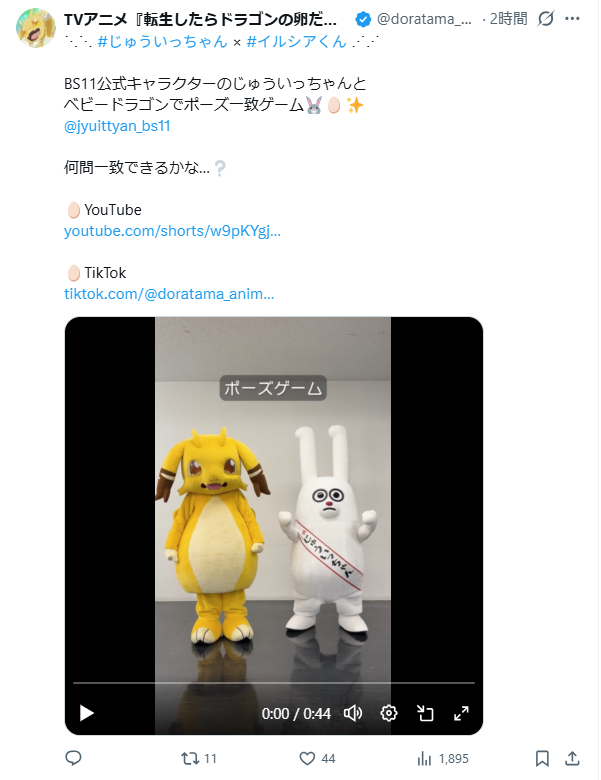The width and height of the screenshot is (601, 780).
Task: Click the Grok explain icon beside timestamp
Action: click(546, 19)
